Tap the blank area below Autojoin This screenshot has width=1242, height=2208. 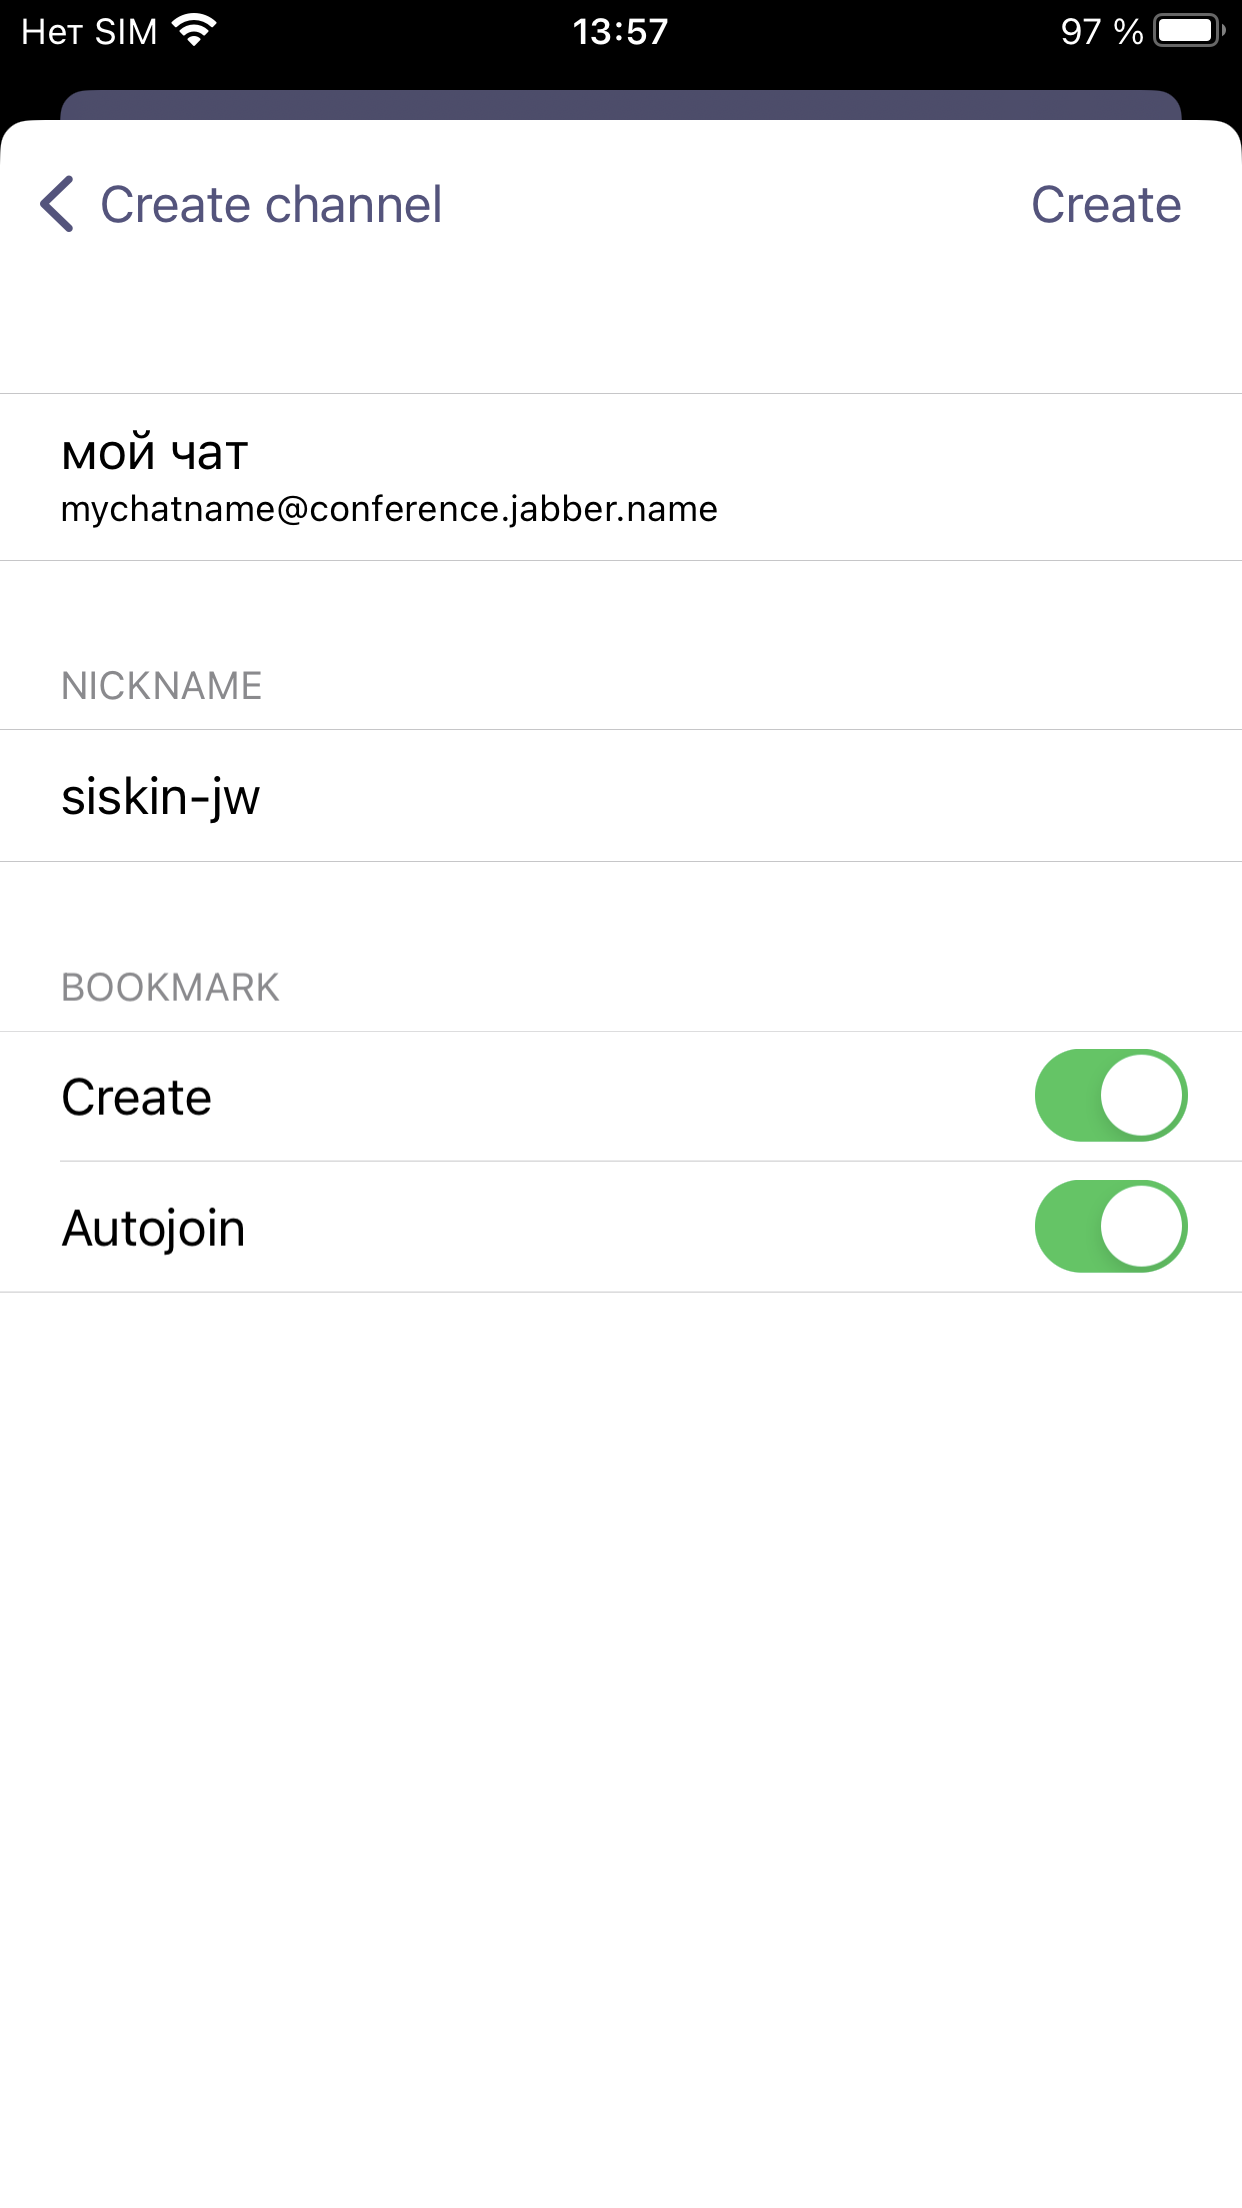tap(620, 1700)
